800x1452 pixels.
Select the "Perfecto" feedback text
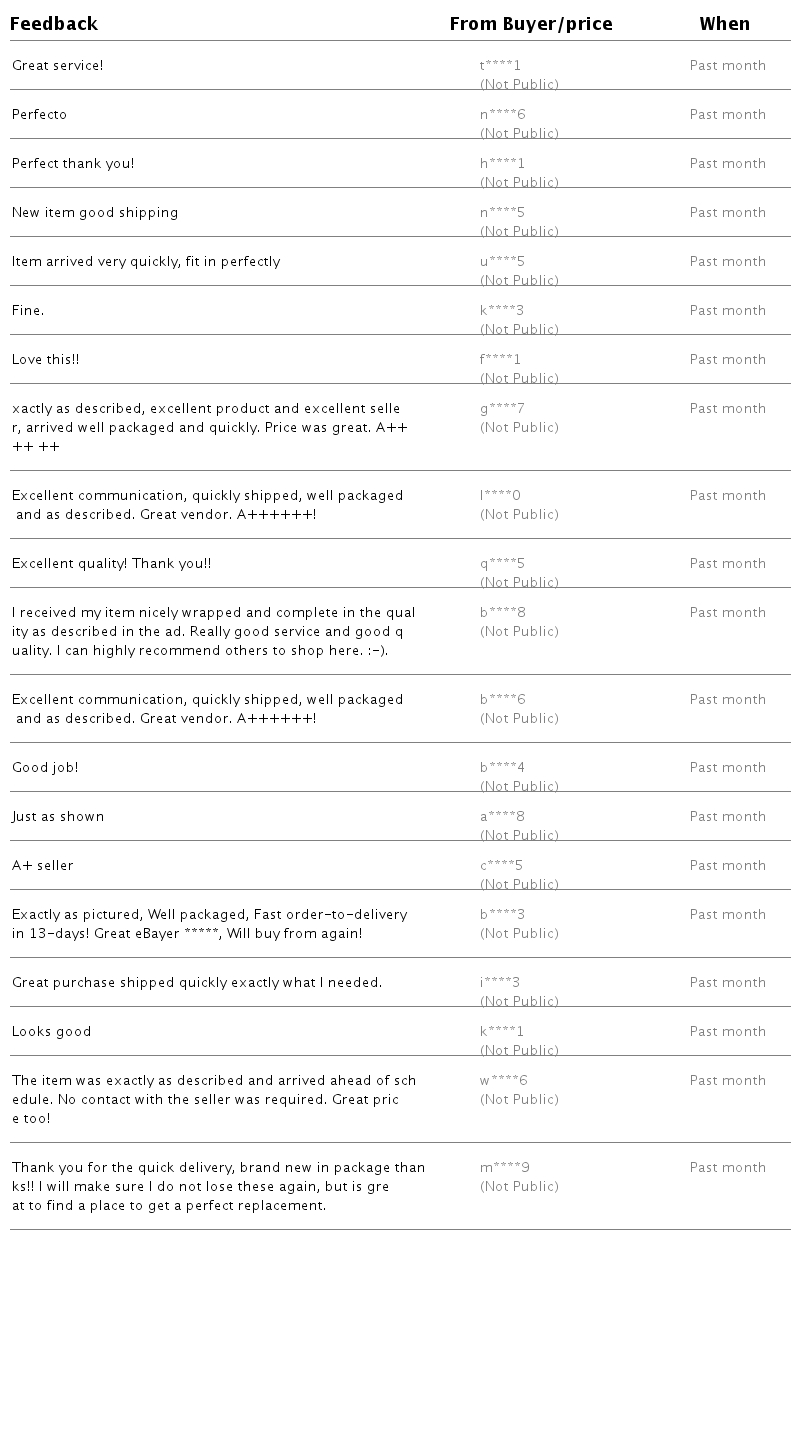pos(40,115)
